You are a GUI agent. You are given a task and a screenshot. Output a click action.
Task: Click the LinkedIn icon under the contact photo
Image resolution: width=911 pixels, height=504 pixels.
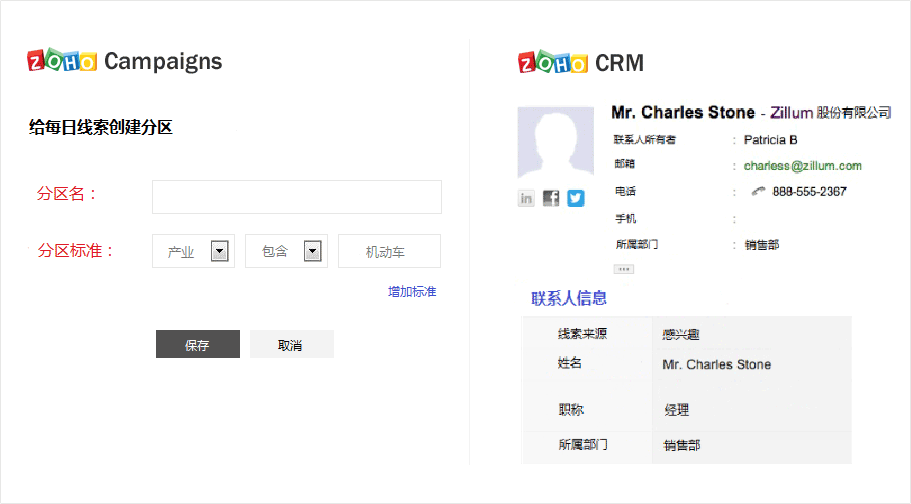526,199
